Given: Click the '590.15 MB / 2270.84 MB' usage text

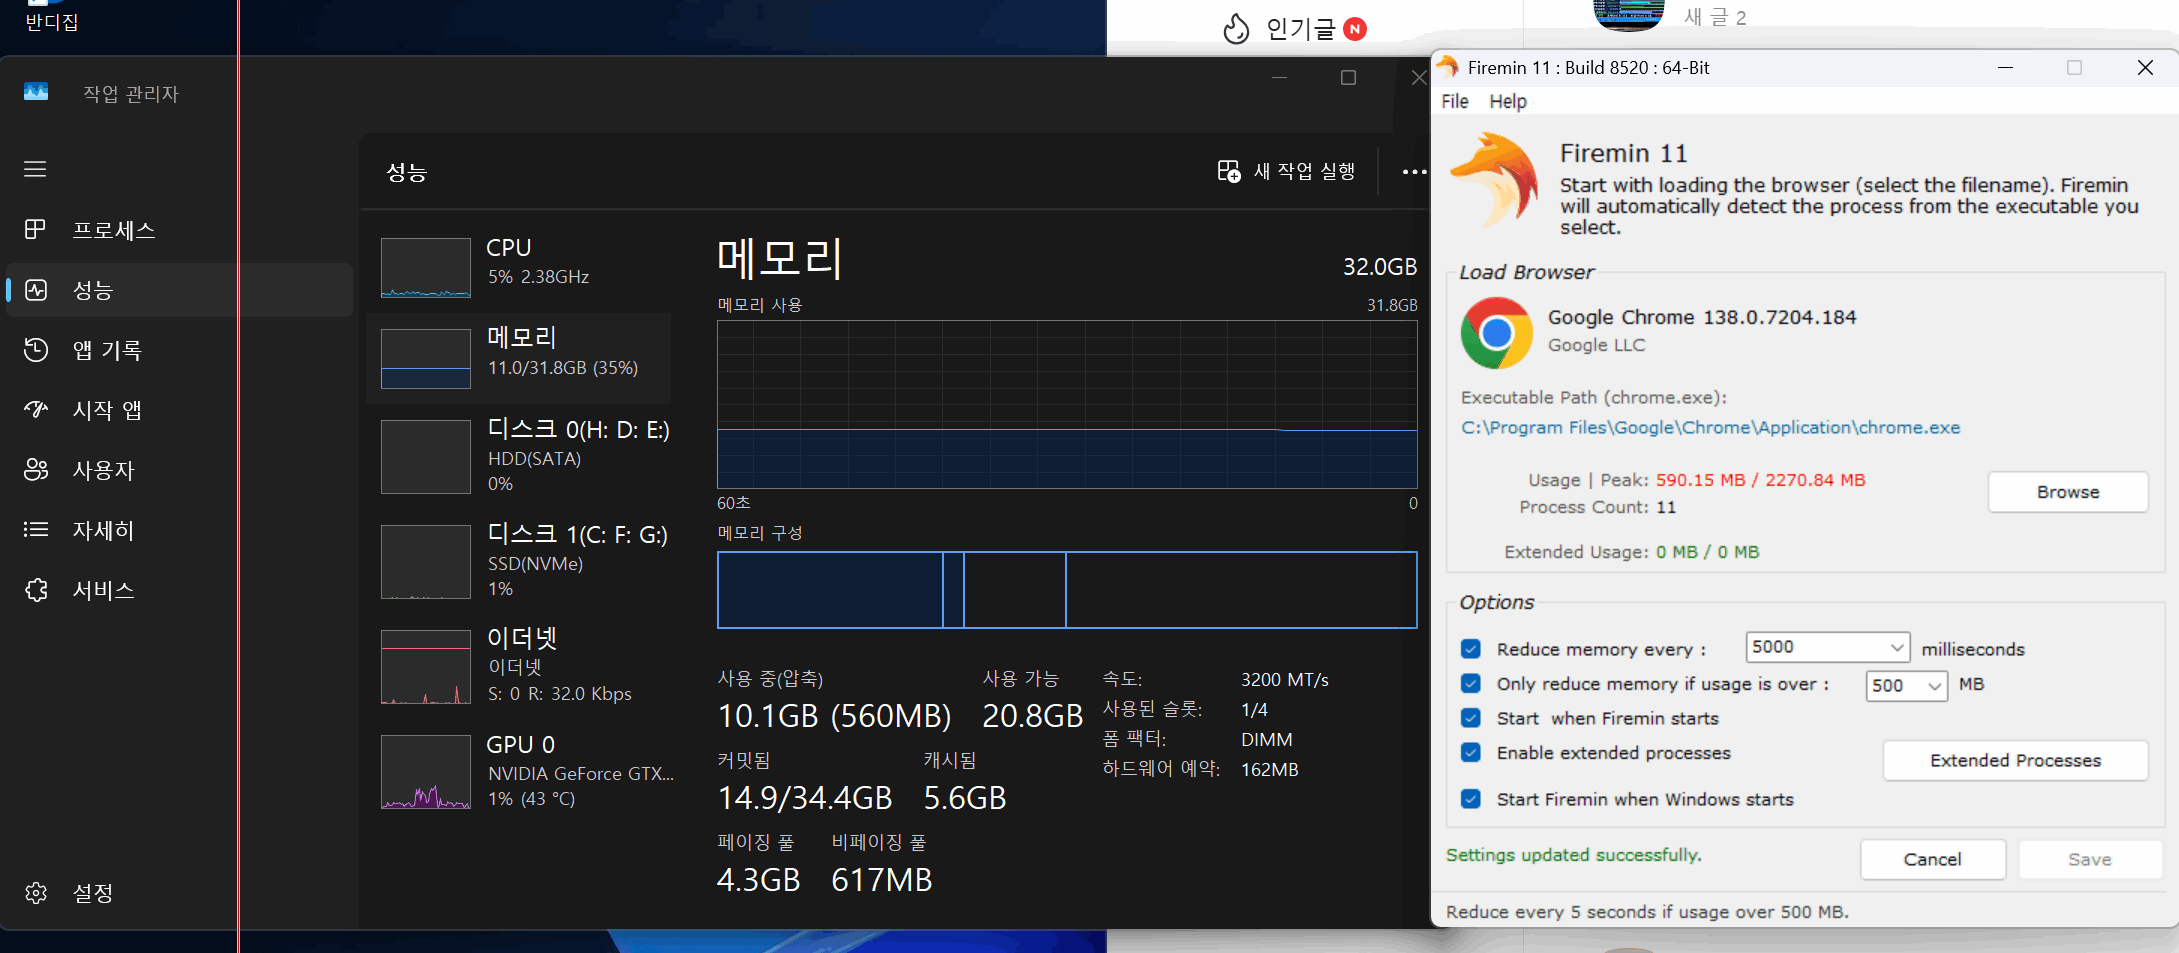Looking at the screenshot, I should [x=1760, y=480].
